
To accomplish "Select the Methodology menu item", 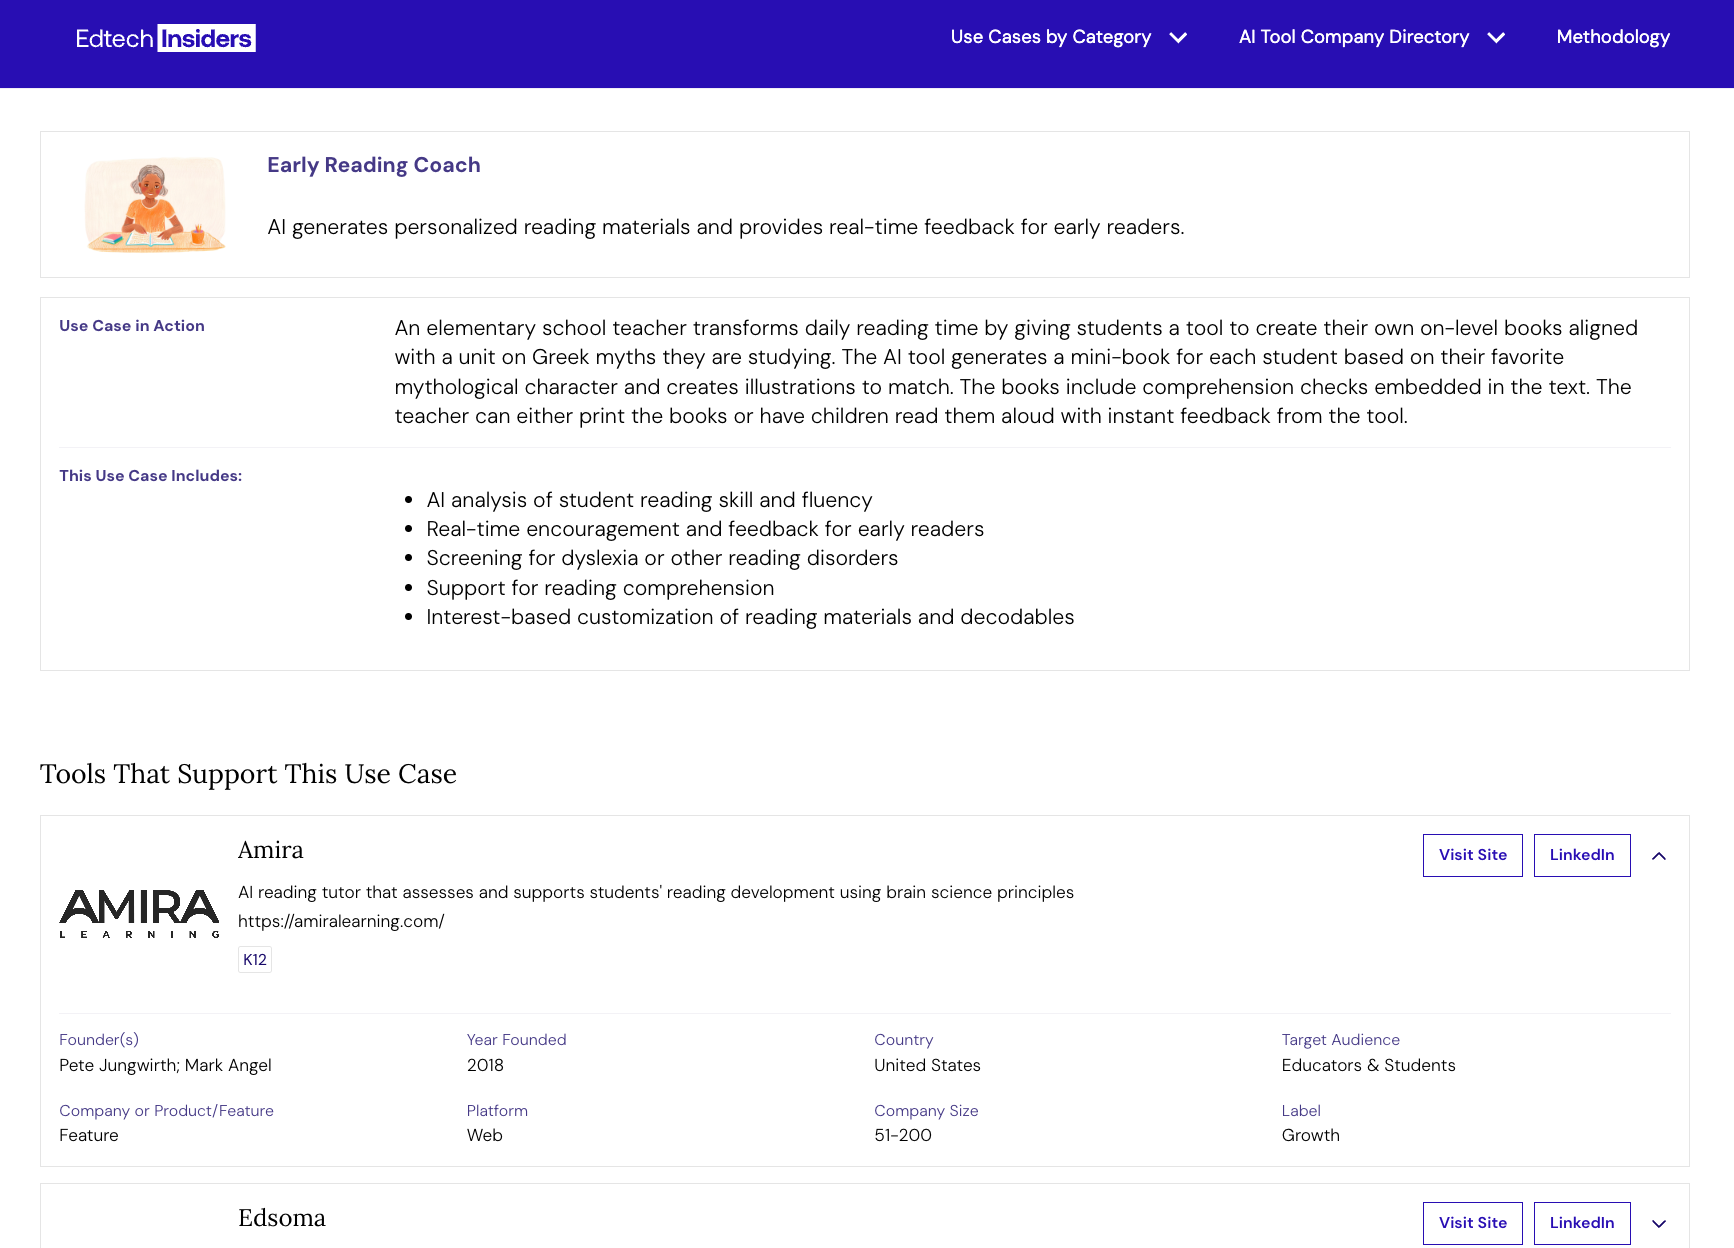I will click(1612, 37).
